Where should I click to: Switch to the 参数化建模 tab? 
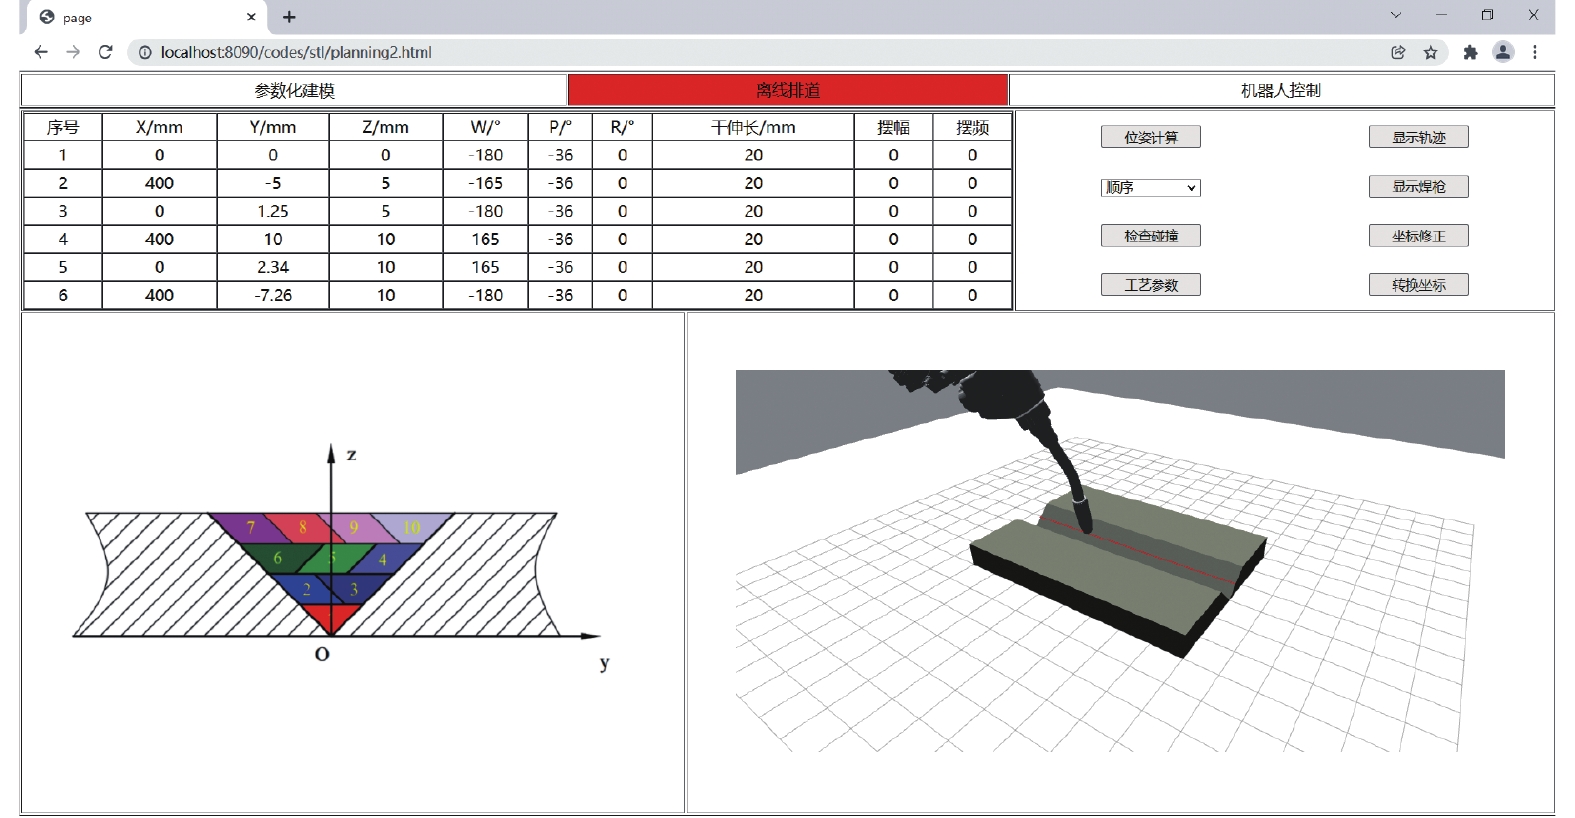[294, 90]
